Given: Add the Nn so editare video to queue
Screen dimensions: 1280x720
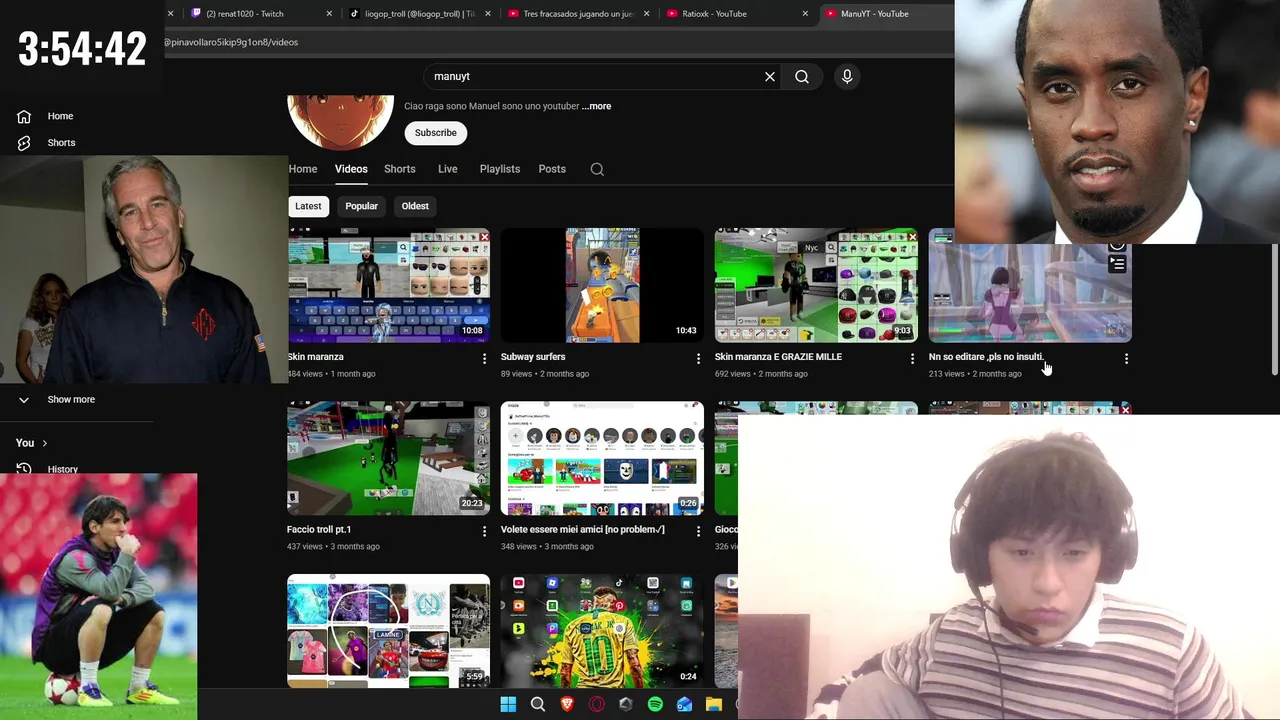Looking at the screenshot, I should (1117, 264).
